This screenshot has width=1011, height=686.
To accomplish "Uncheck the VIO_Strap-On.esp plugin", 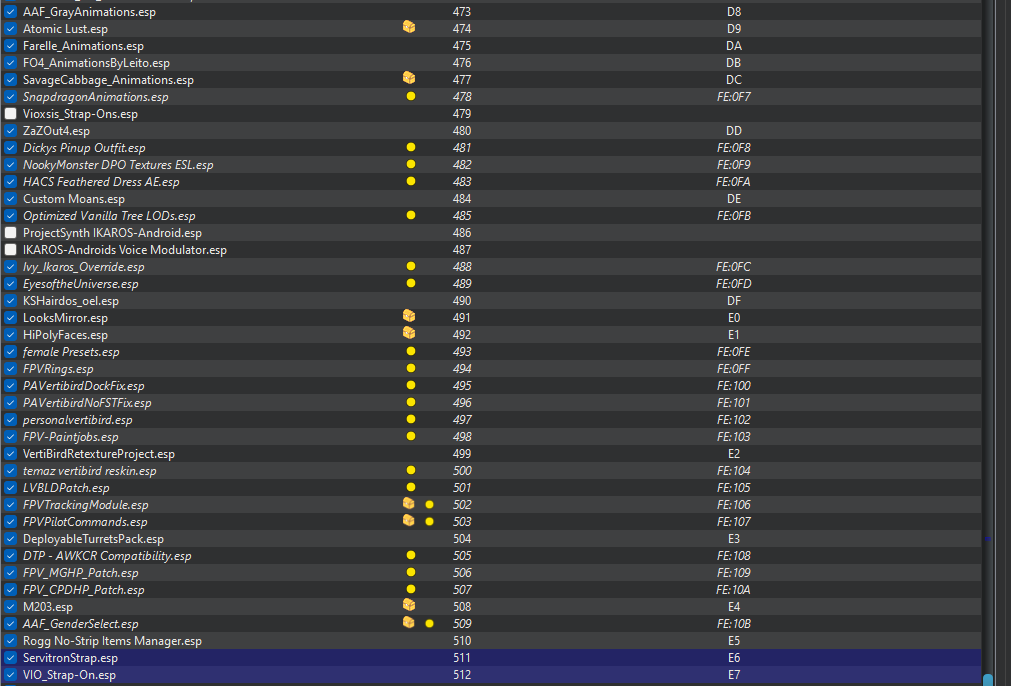I will [x=10, y=675].
